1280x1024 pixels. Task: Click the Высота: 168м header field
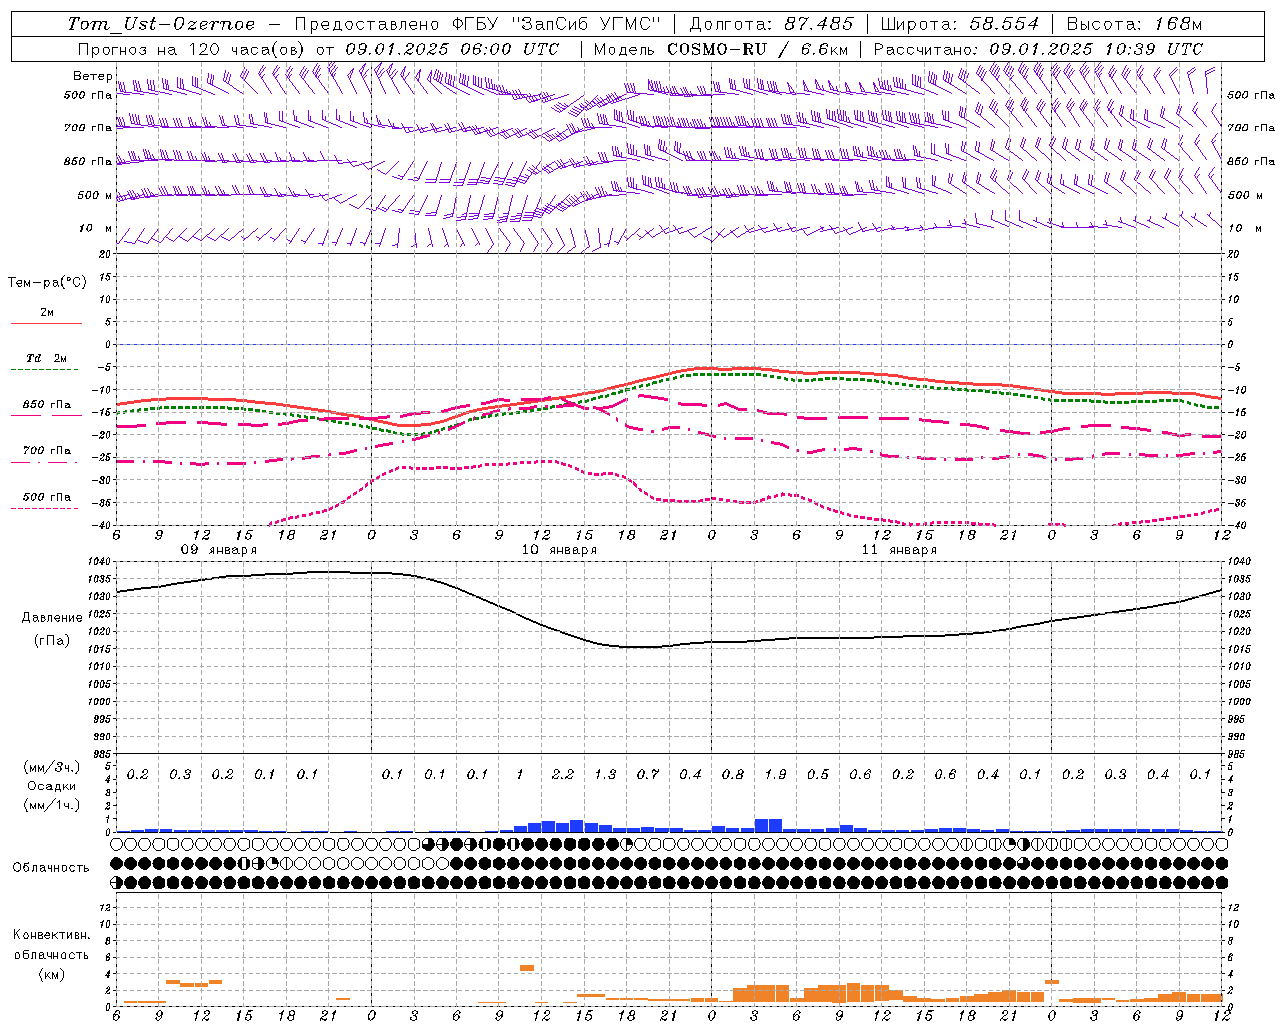click(x=1134, y=24)
